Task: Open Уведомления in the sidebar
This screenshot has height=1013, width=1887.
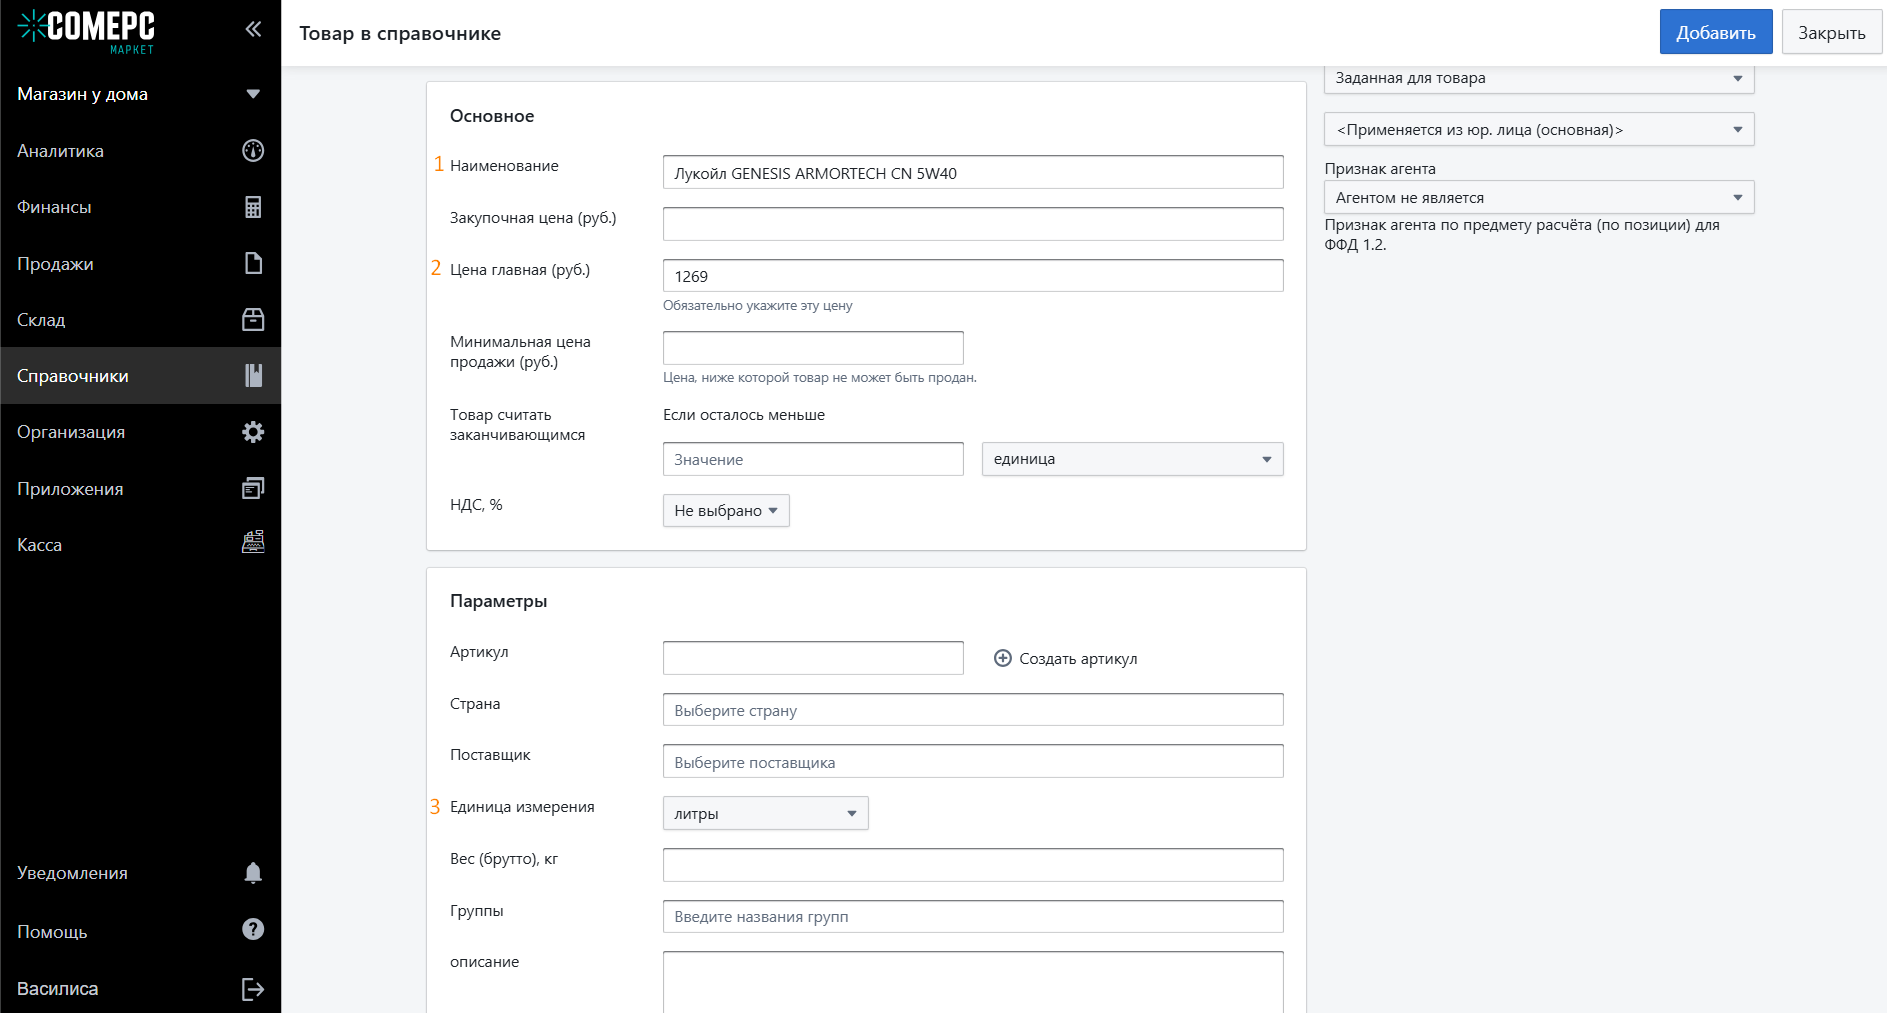Action: pyautogui.click(x=140, y=873)
